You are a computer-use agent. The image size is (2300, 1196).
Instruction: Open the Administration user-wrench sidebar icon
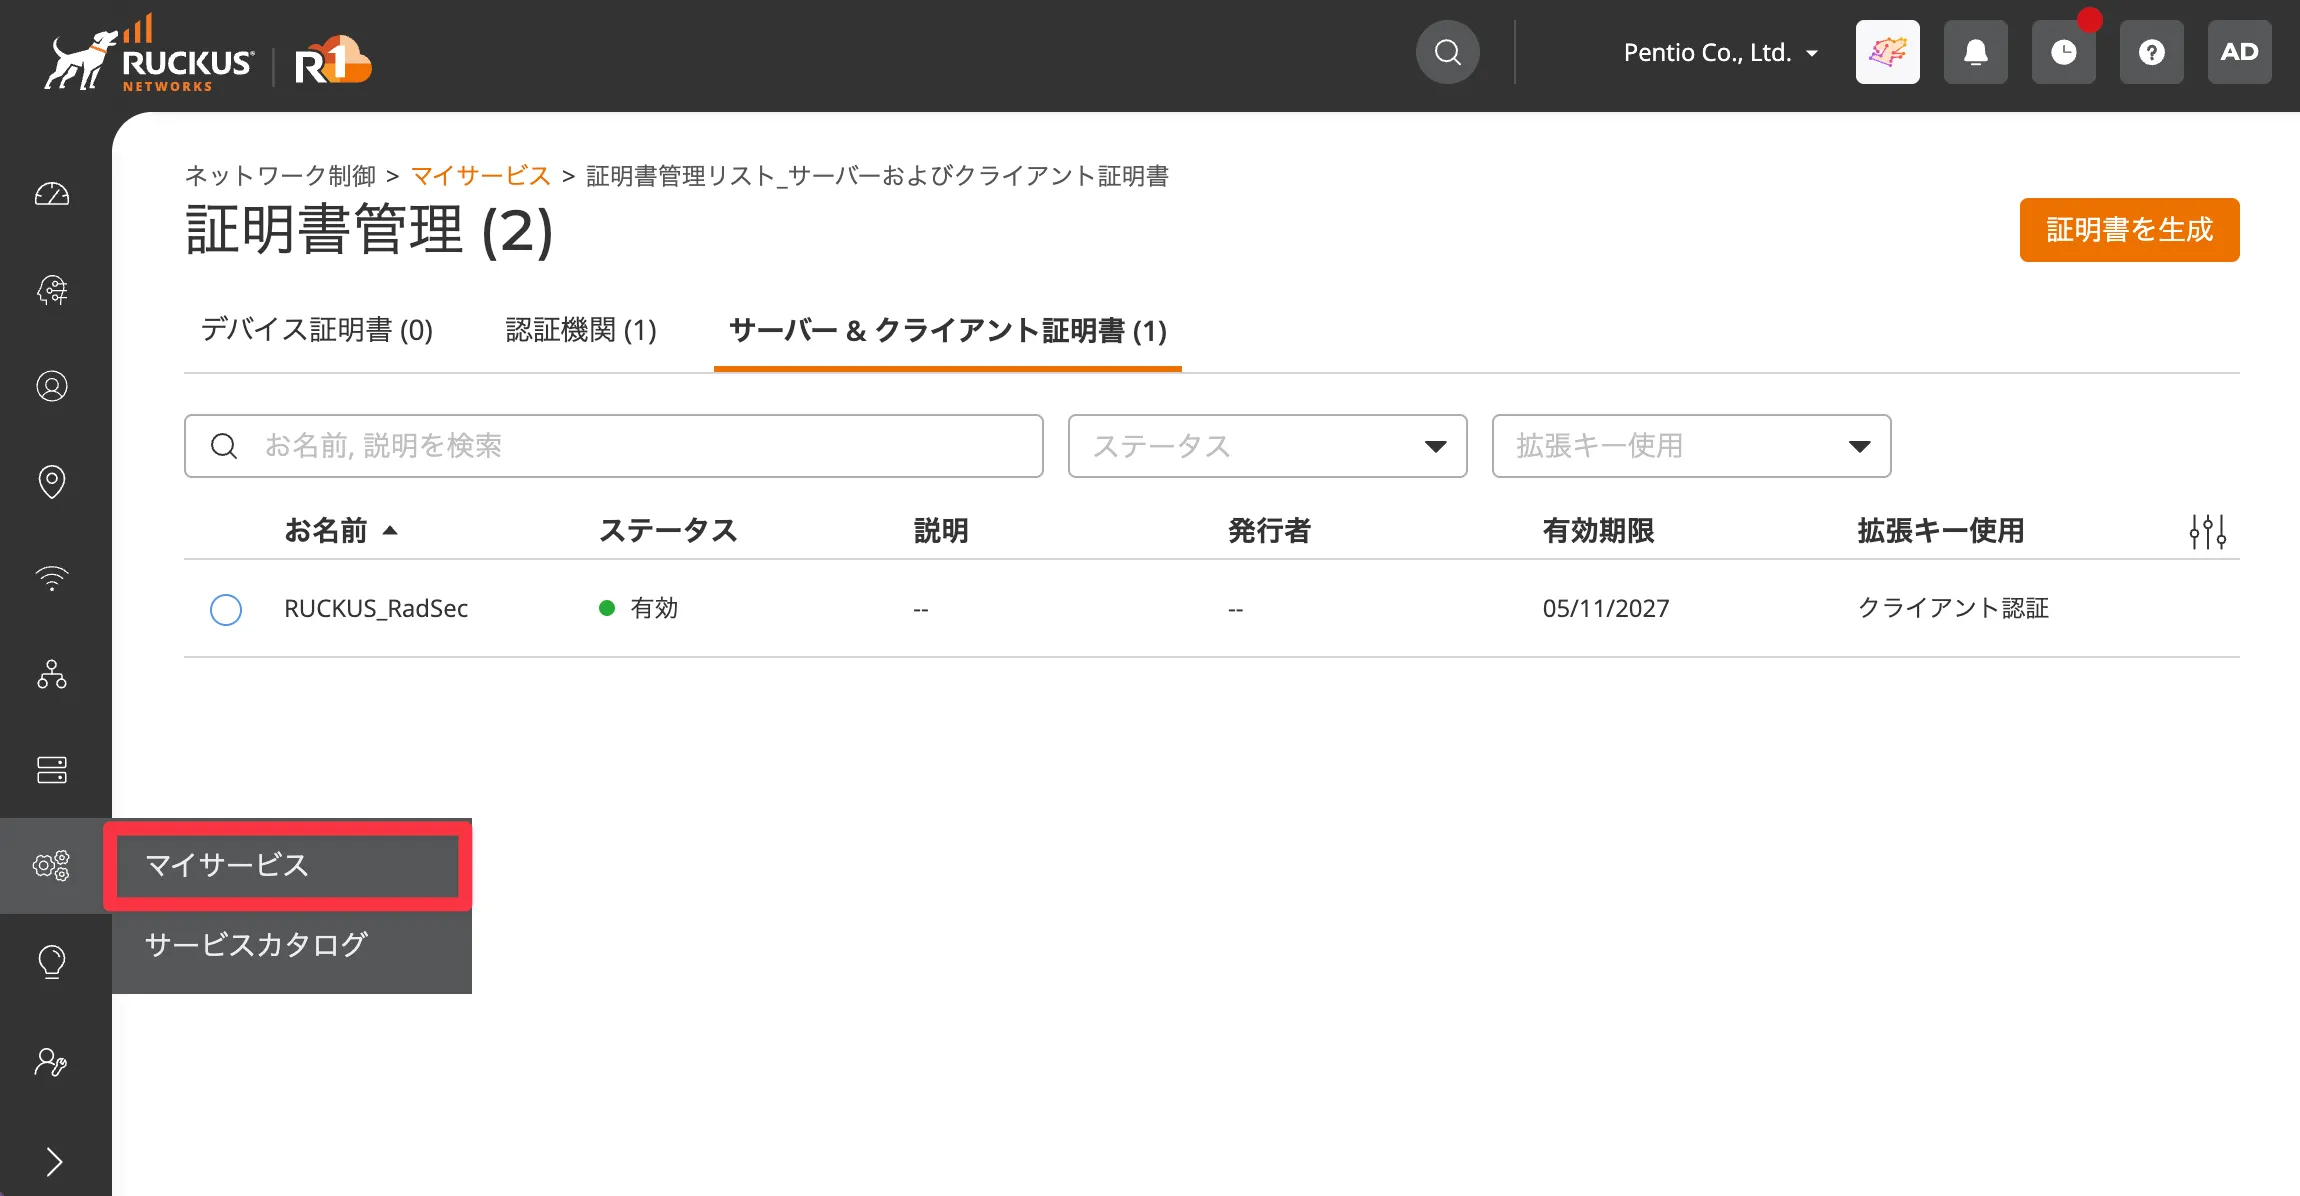[x=52, y=1062]
